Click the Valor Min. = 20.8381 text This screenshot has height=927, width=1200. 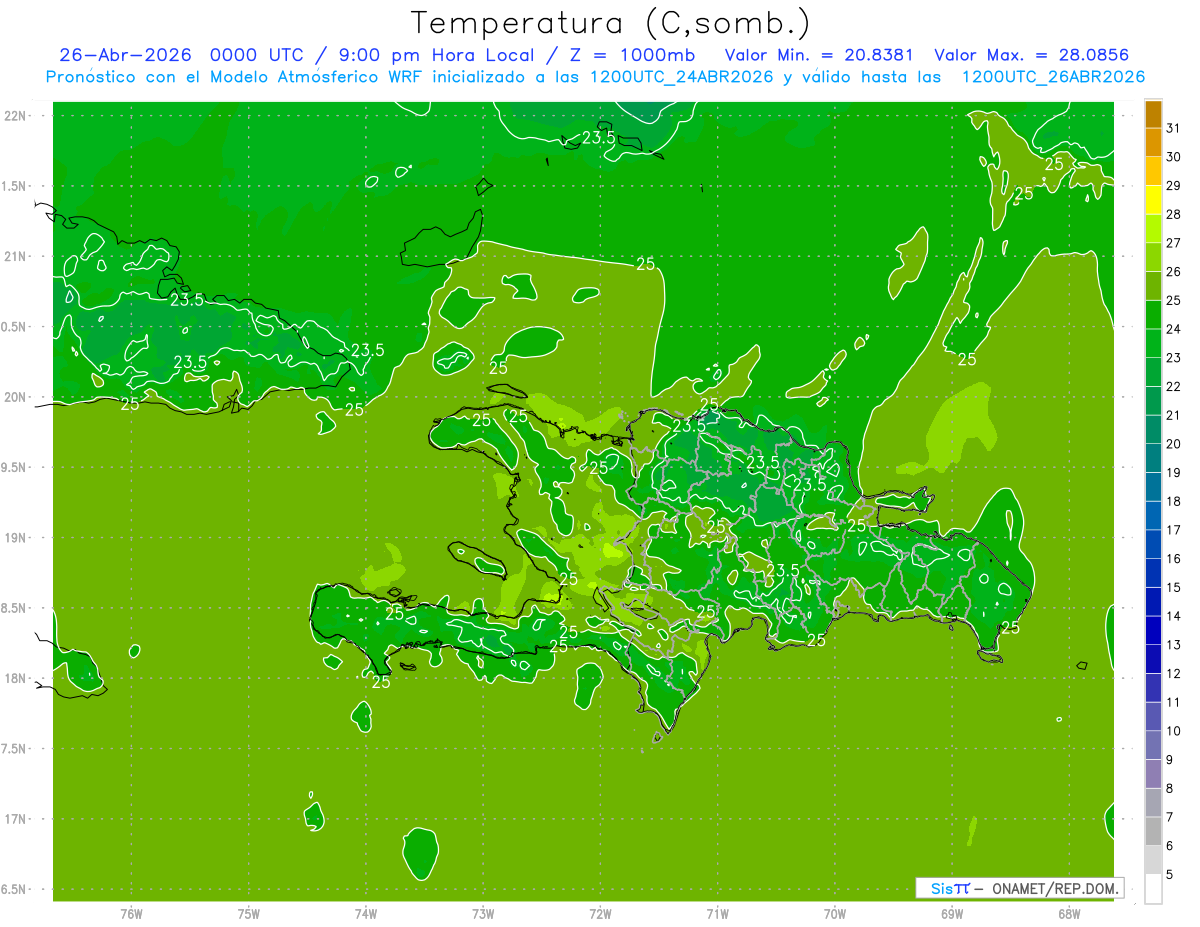click(x=818, y=55)
